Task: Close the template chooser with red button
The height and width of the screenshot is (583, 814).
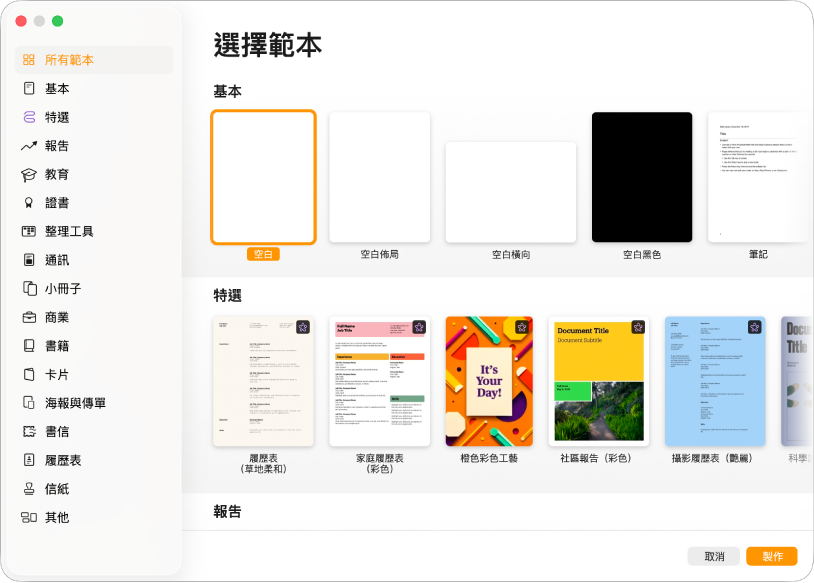Action: coord(21,21)
